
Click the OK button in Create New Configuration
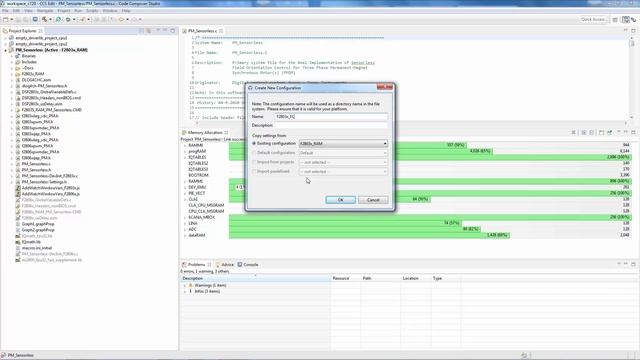point(340,200)
